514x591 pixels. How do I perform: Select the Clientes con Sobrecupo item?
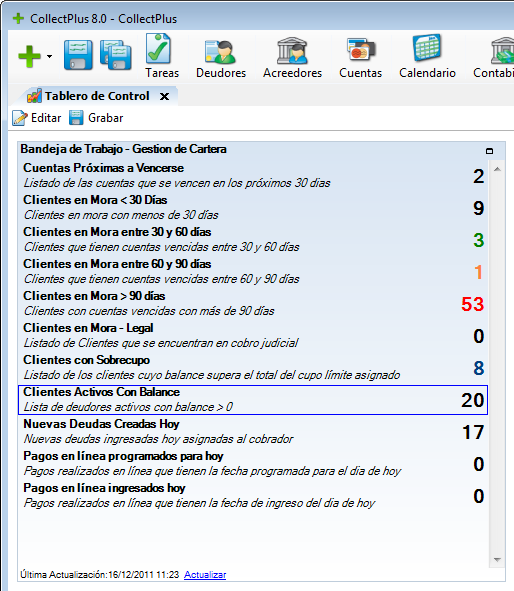click(x=253, y=367)
